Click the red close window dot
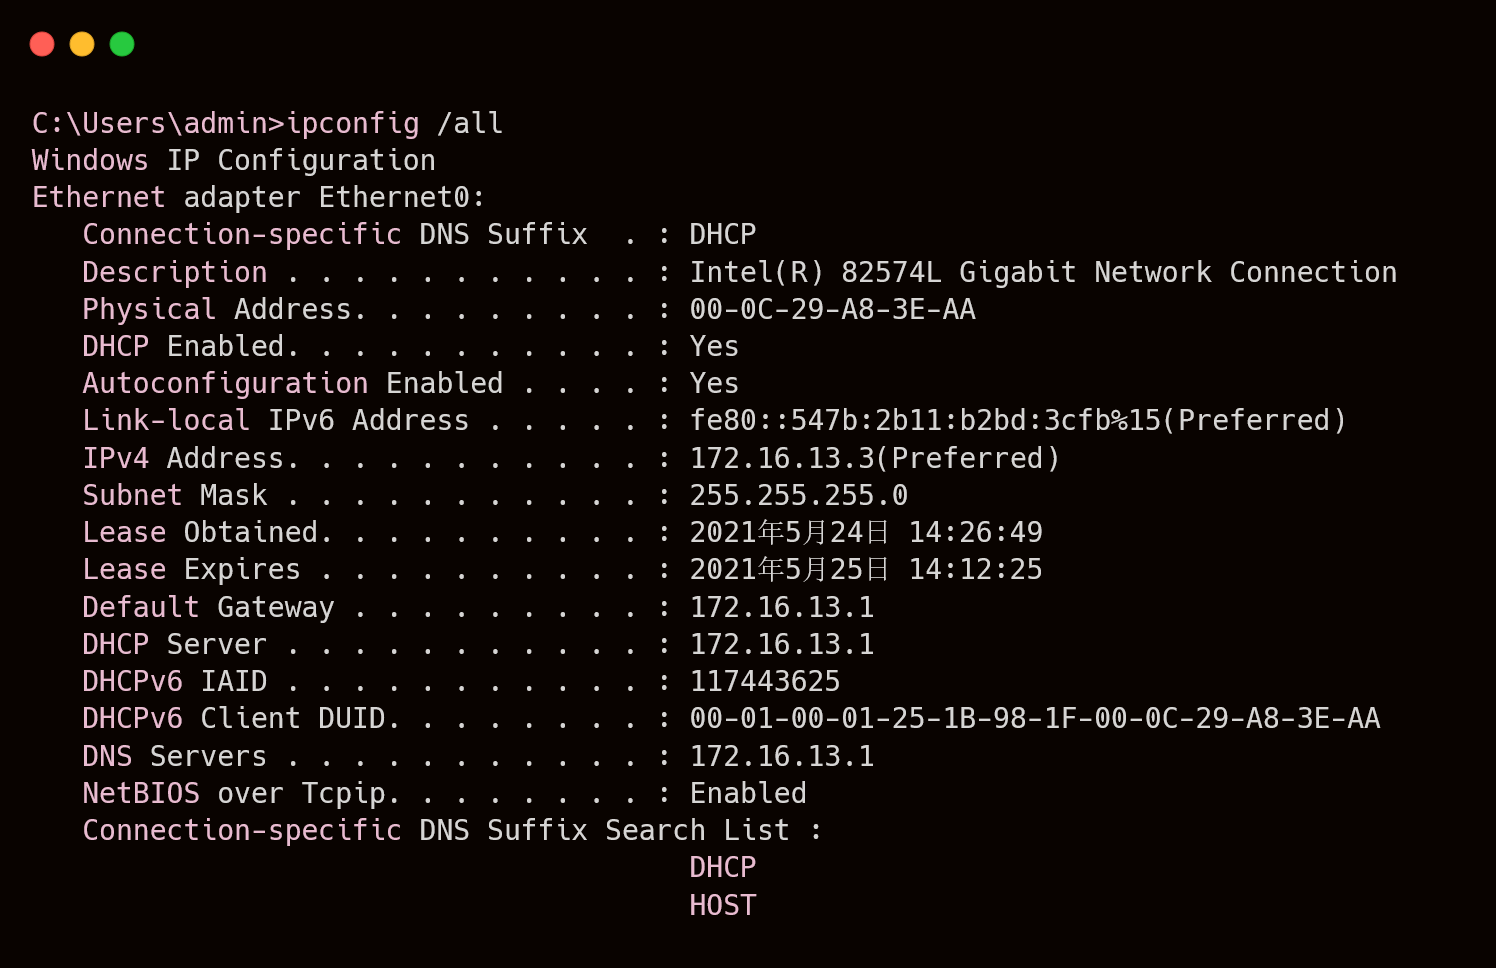Image resolution: width=1496 pixels, height=968 pixels. coord(42,44)
